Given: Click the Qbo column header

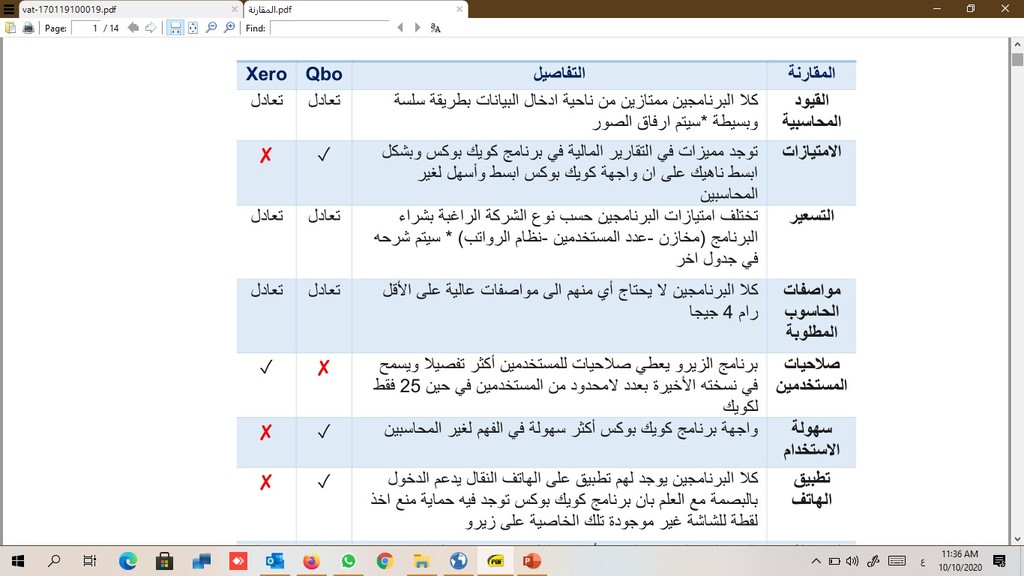Looking at the screenshot, I should point(324,74).
